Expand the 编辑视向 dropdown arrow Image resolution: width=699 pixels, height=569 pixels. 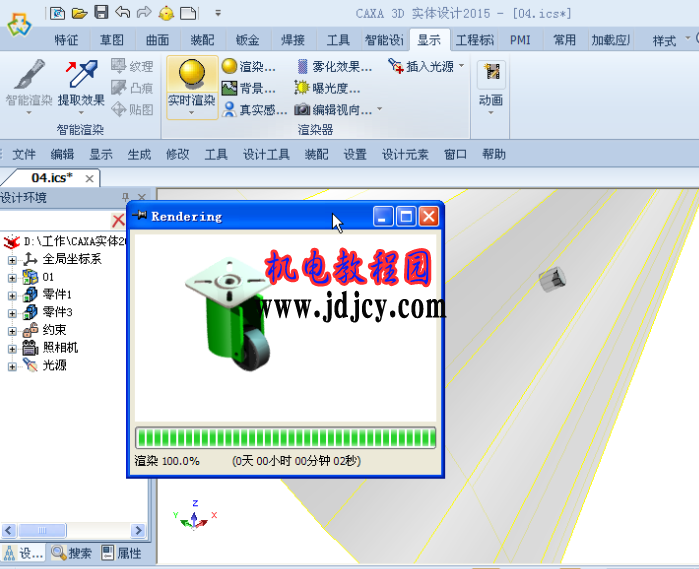click(380, 108)
